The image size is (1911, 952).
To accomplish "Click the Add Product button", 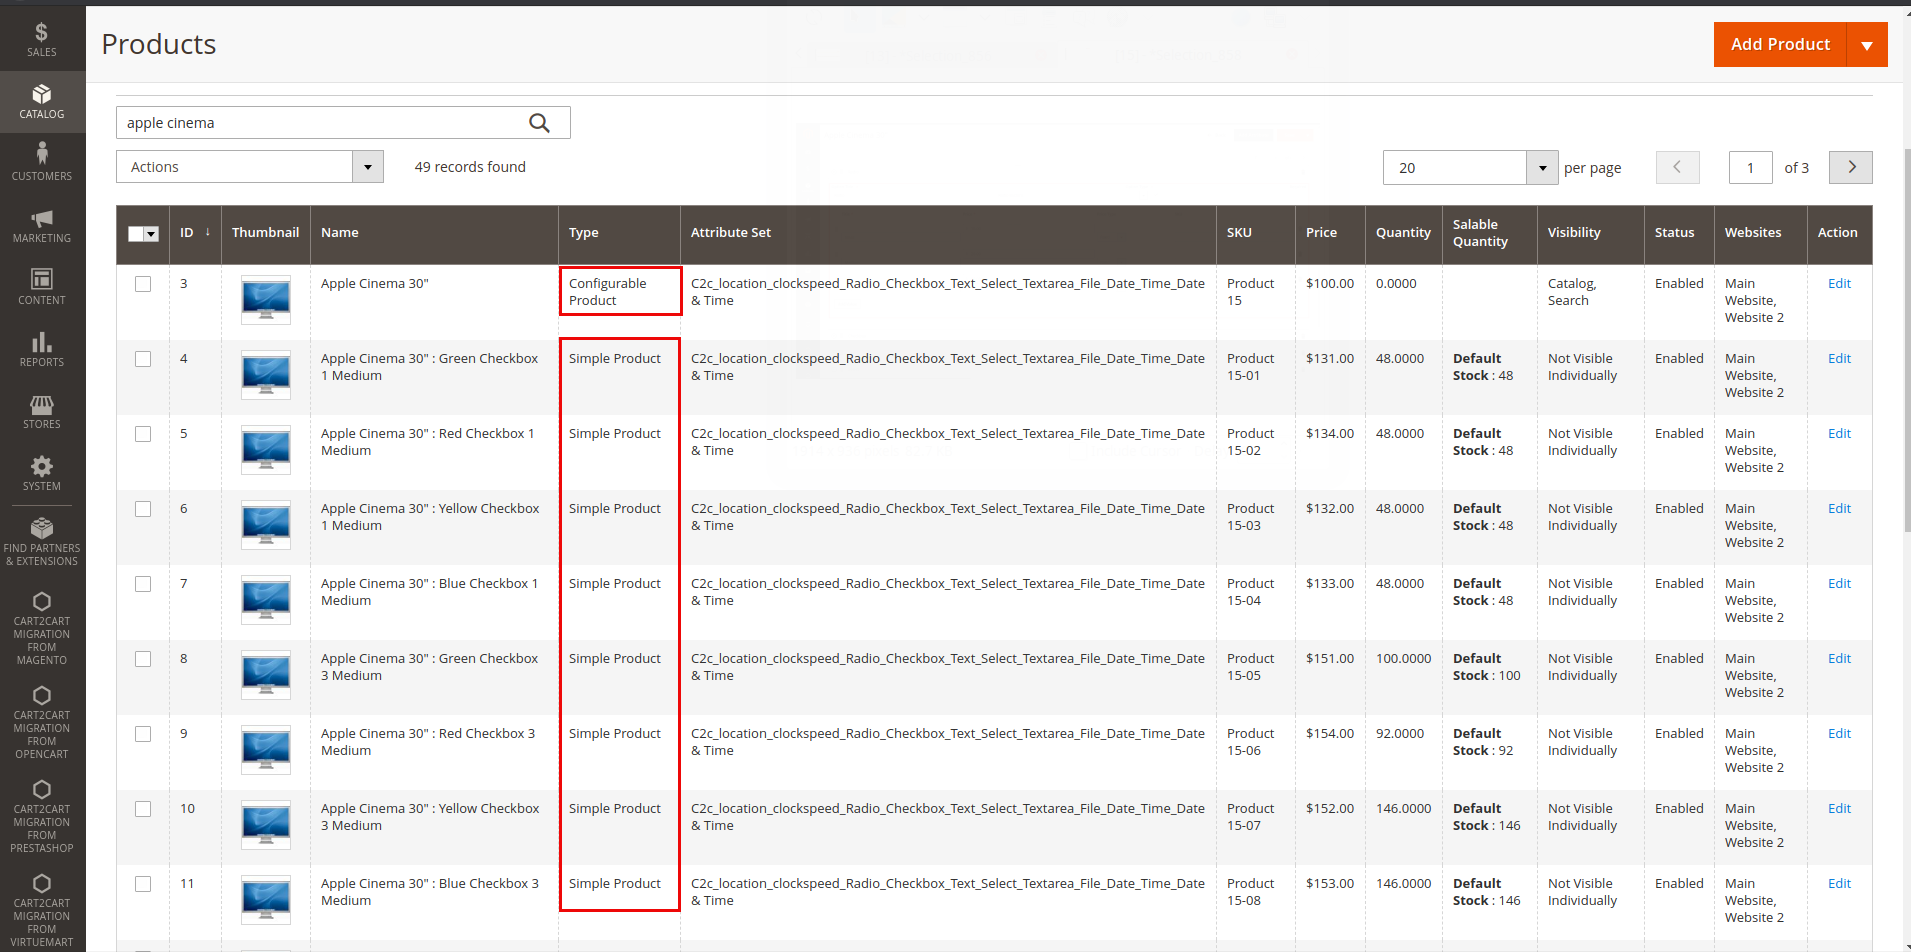I will click(1780, 45).
